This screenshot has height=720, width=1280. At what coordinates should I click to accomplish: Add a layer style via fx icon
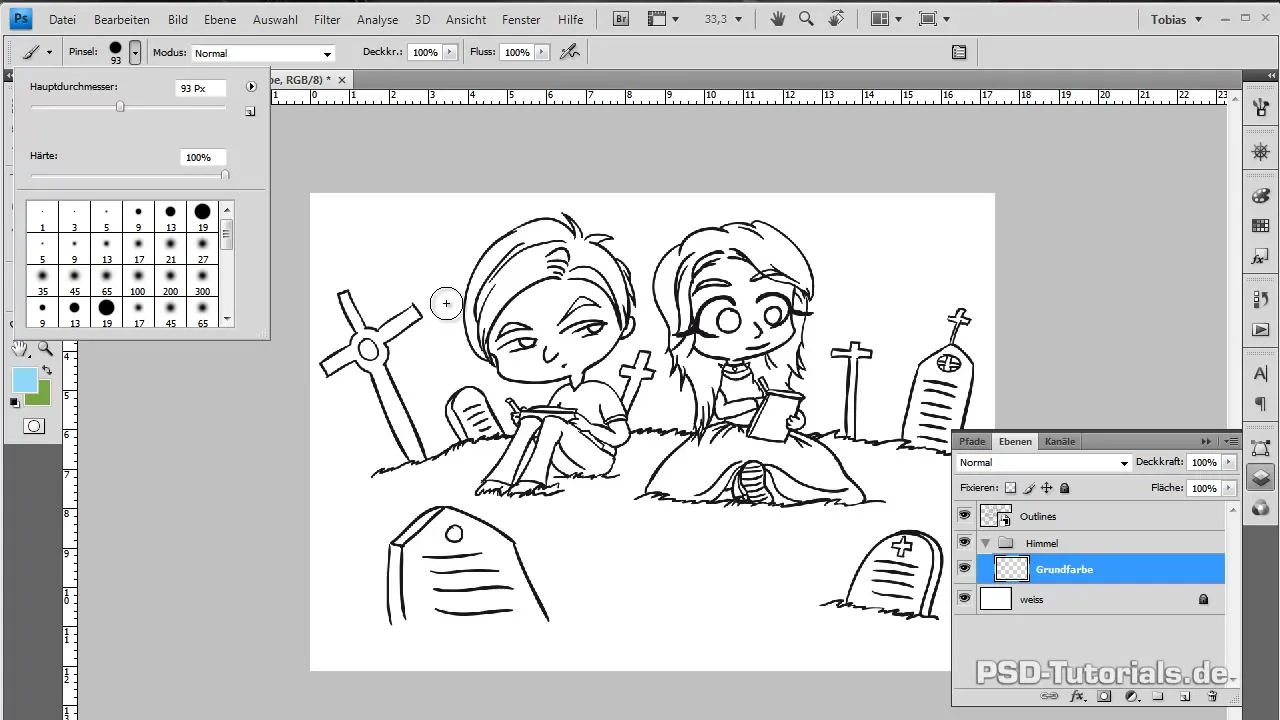tap(1078, 696)
